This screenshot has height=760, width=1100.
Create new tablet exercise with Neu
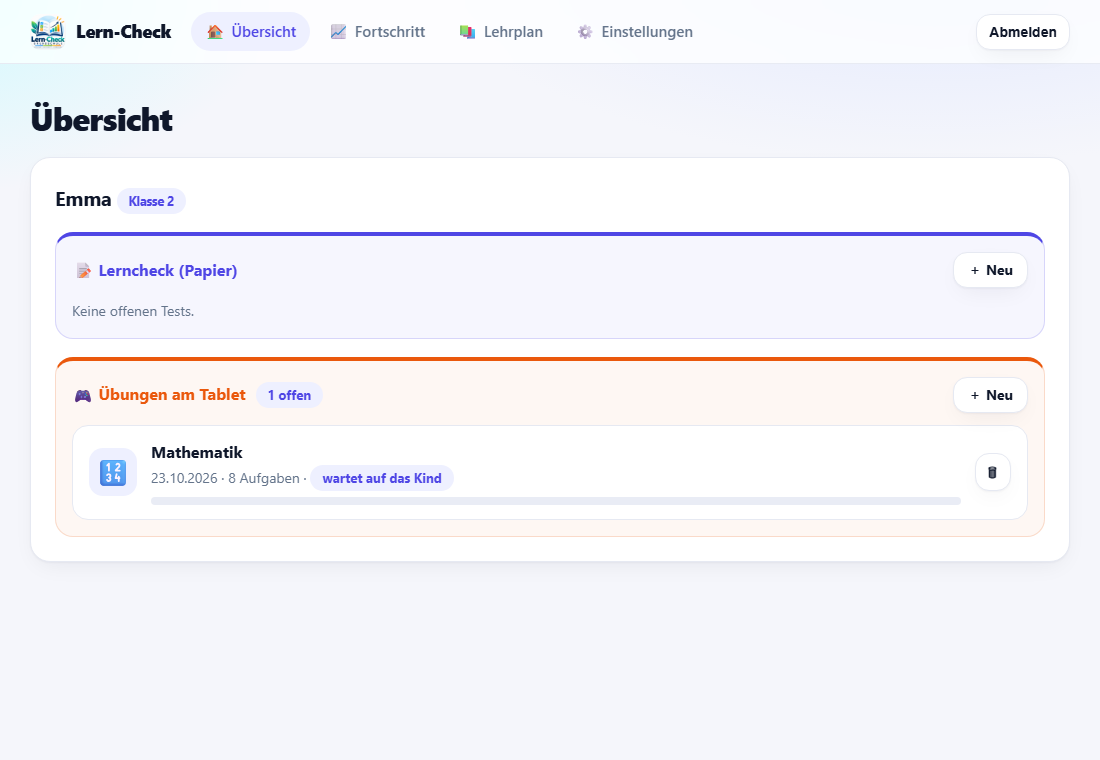click(991, 395)
